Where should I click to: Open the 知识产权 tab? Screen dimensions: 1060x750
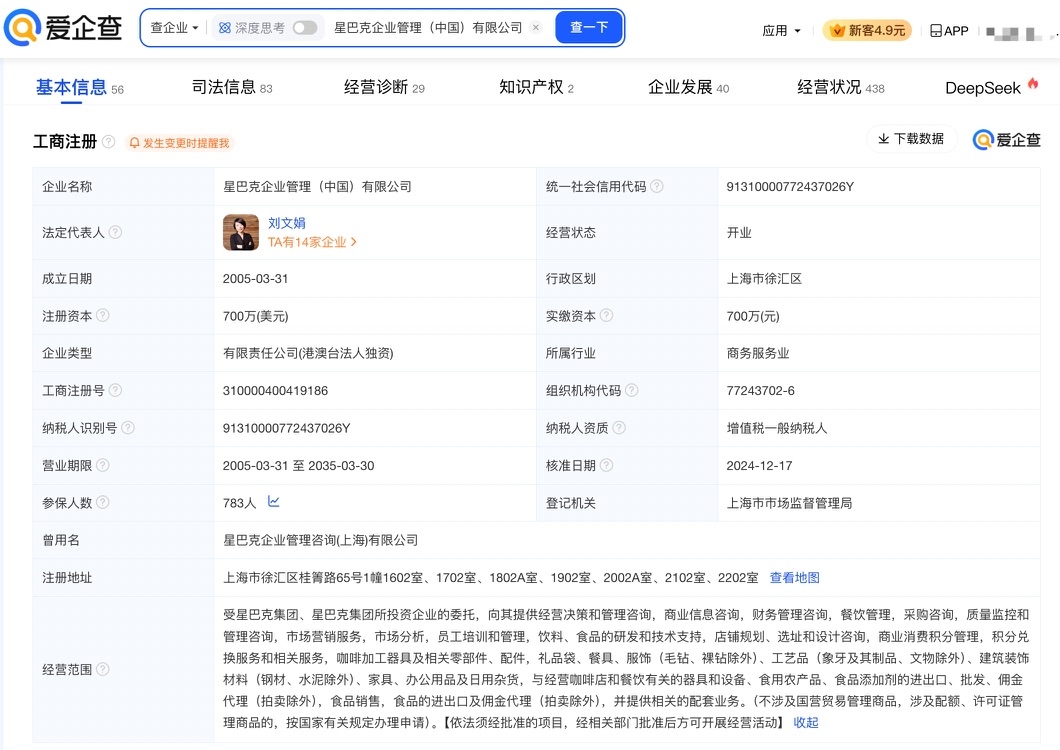[536, 88]
